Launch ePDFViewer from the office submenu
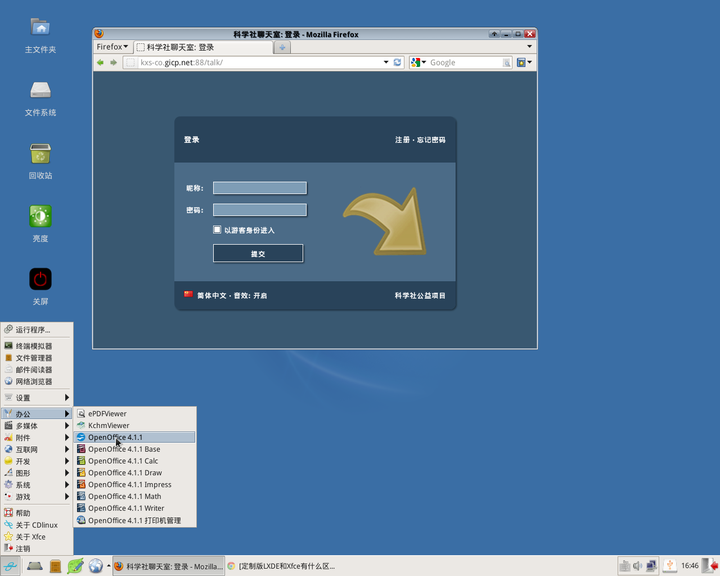 pos(135,413)
